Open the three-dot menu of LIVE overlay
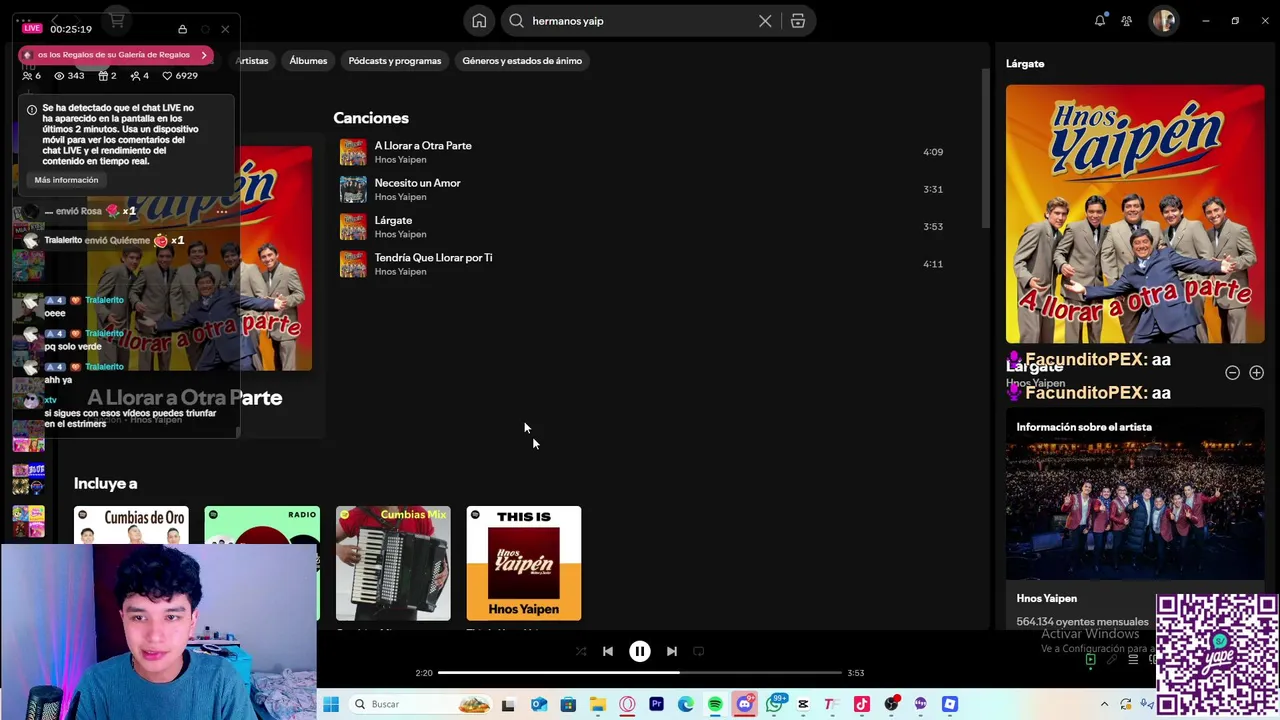1280x720 pixels. [23, 21]
